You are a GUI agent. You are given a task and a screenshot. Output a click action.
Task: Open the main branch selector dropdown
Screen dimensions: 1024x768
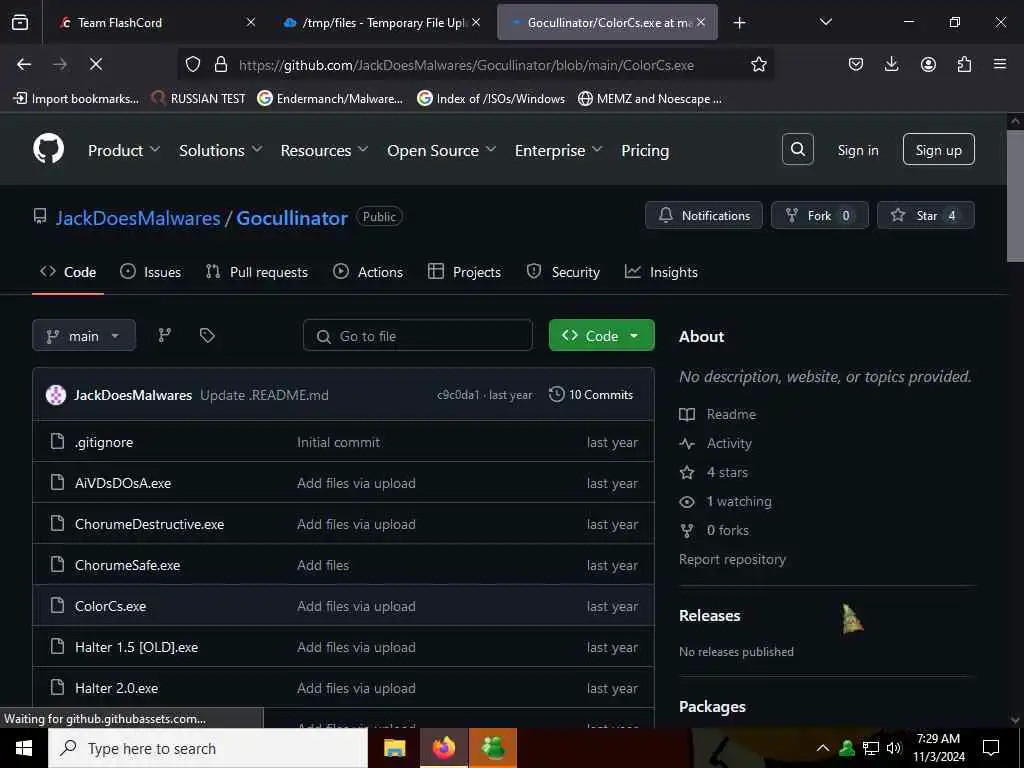pos(84,336)
